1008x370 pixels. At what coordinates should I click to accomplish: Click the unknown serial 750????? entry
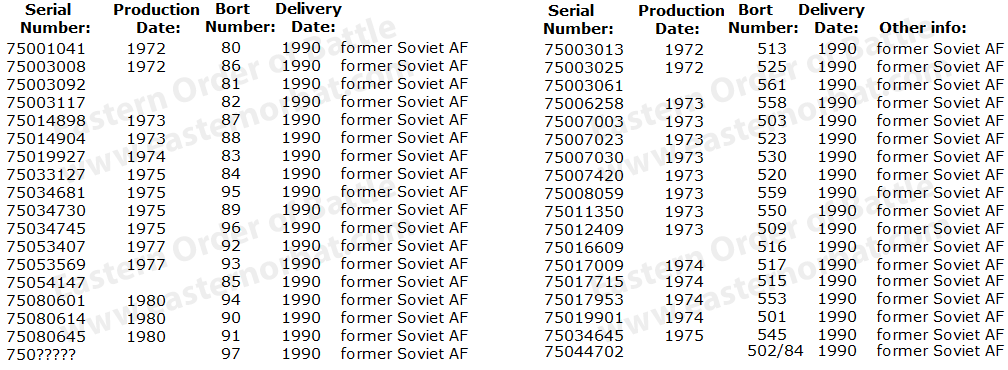click(x=41, y=355)
